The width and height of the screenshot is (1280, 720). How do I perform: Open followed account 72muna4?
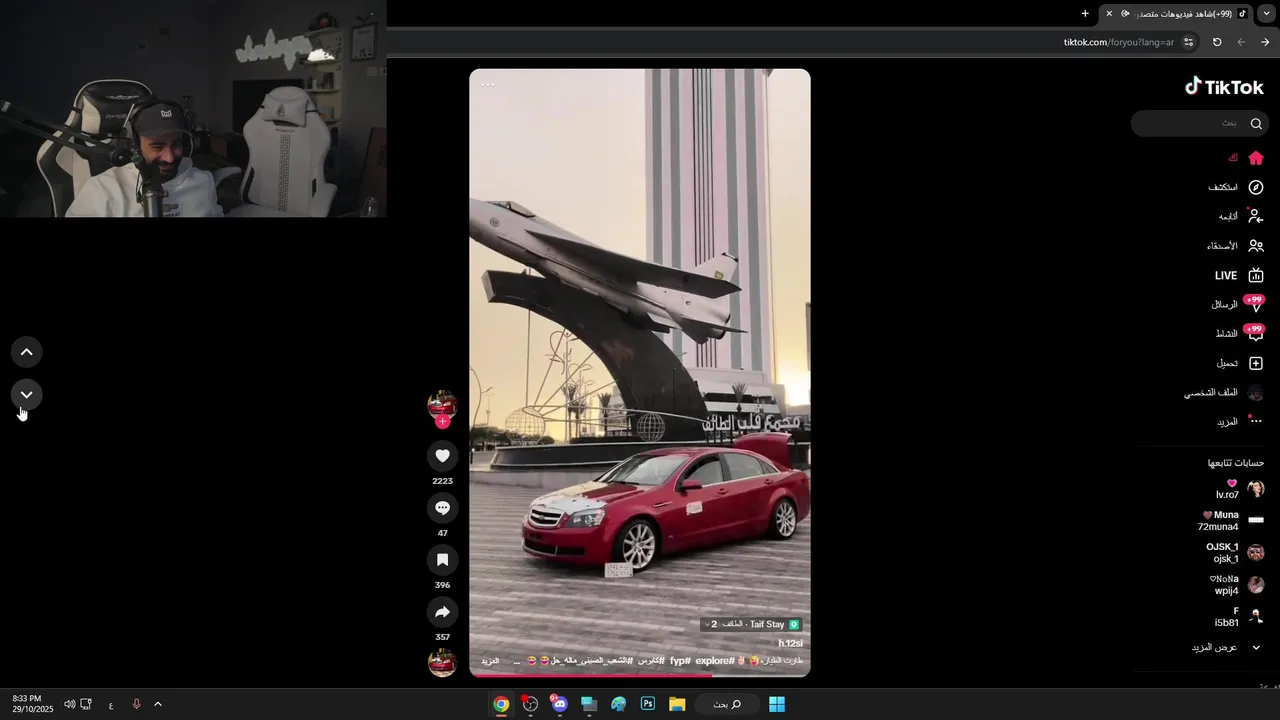1231,521
